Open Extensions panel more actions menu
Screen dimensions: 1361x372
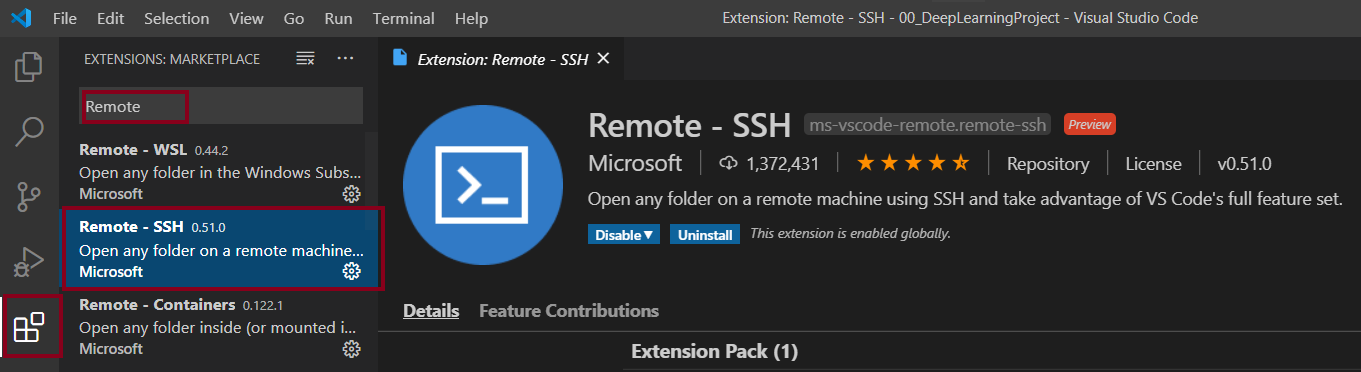(x=345, y=59)
